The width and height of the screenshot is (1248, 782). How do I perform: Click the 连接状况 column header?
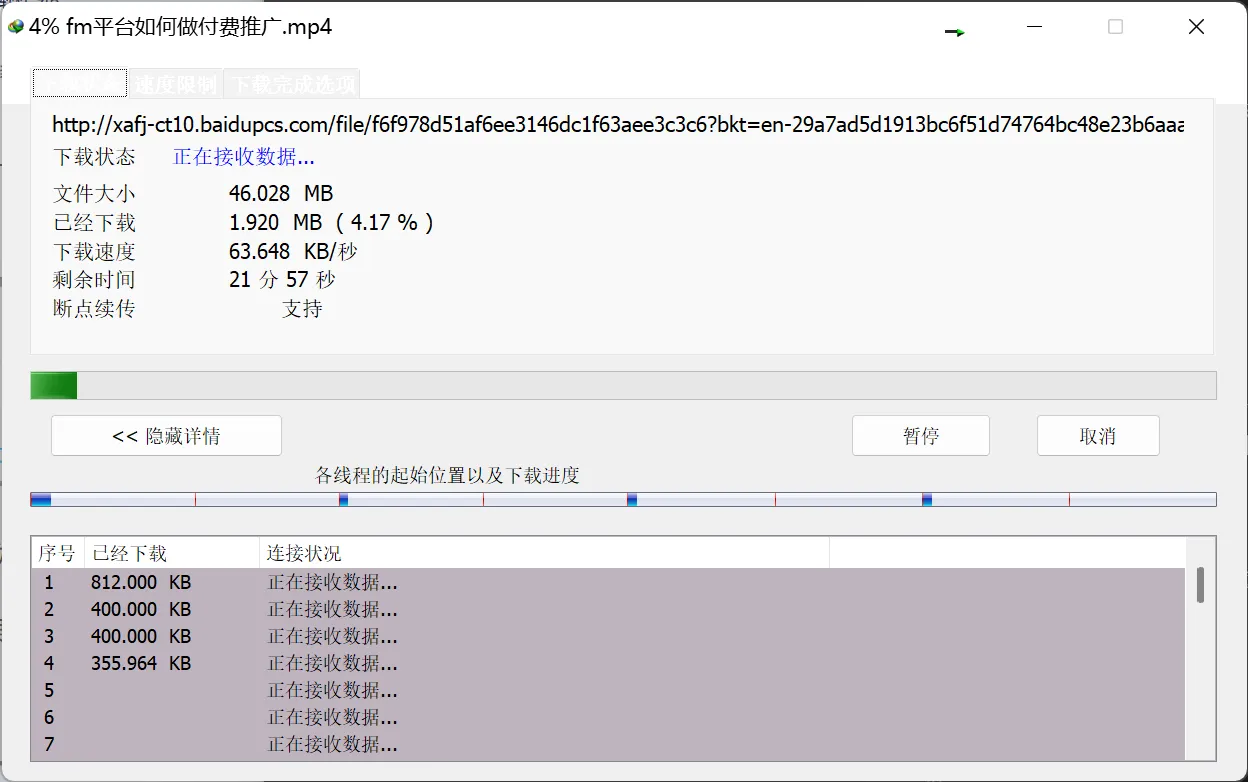pyautogui.click(x=544, y=553)
